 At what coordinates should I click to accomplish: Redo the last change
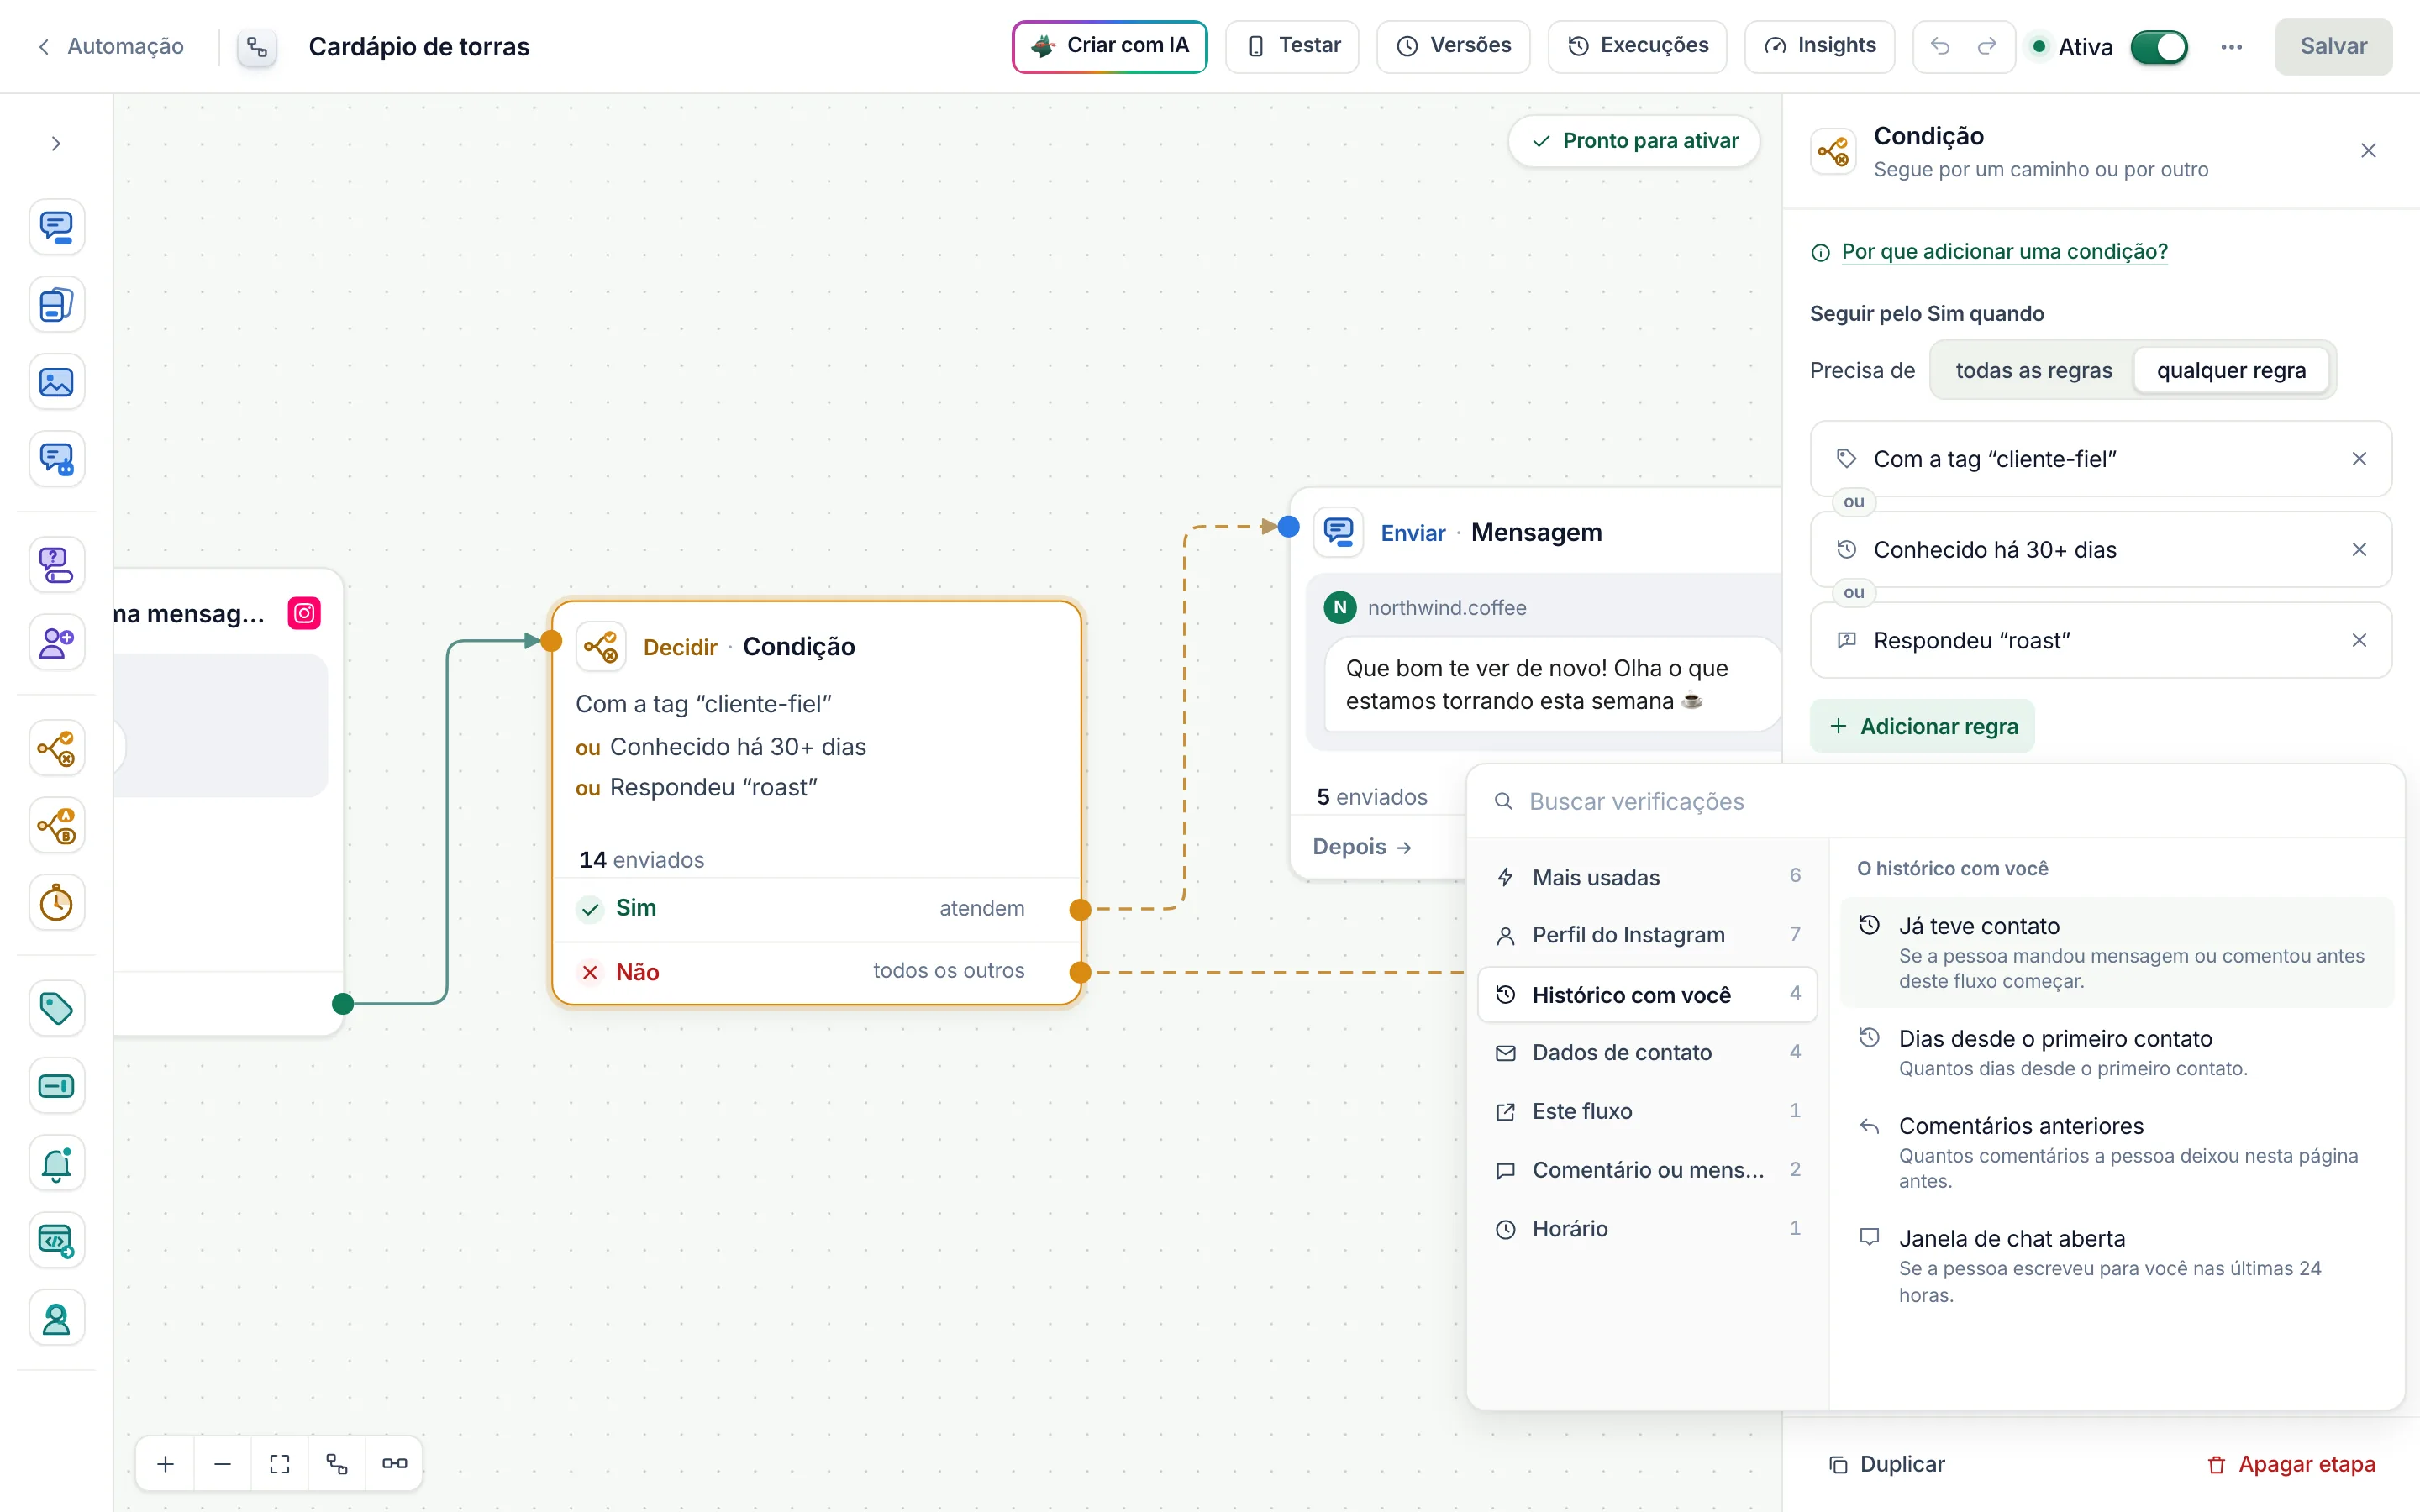click(1988, 46)
